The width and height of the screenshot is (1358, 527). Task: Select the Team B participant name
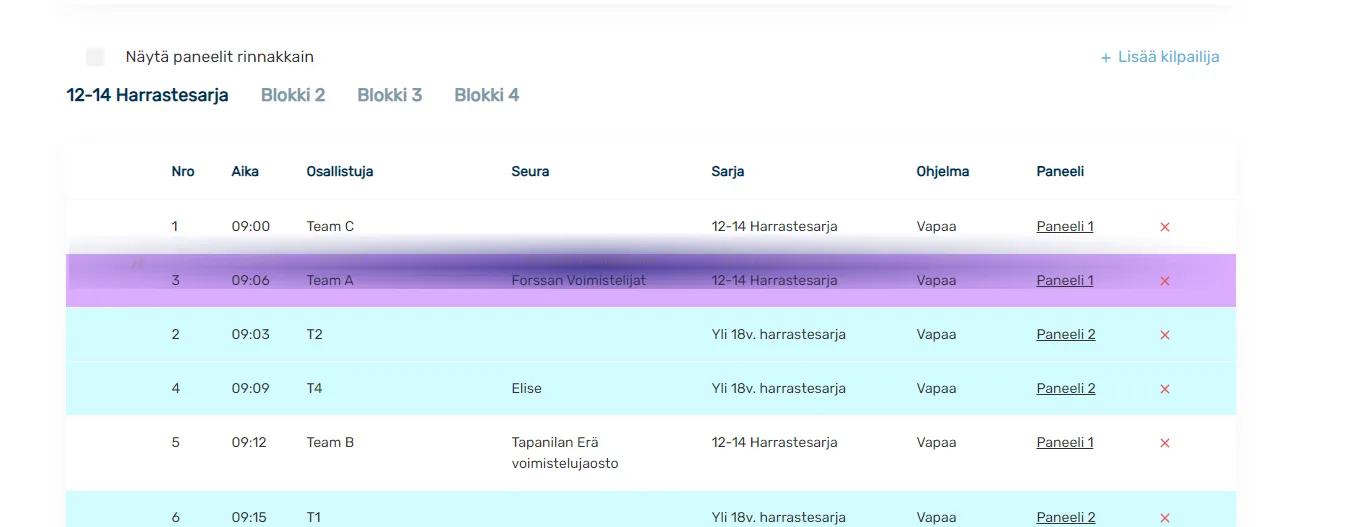(x=330, y=442)
